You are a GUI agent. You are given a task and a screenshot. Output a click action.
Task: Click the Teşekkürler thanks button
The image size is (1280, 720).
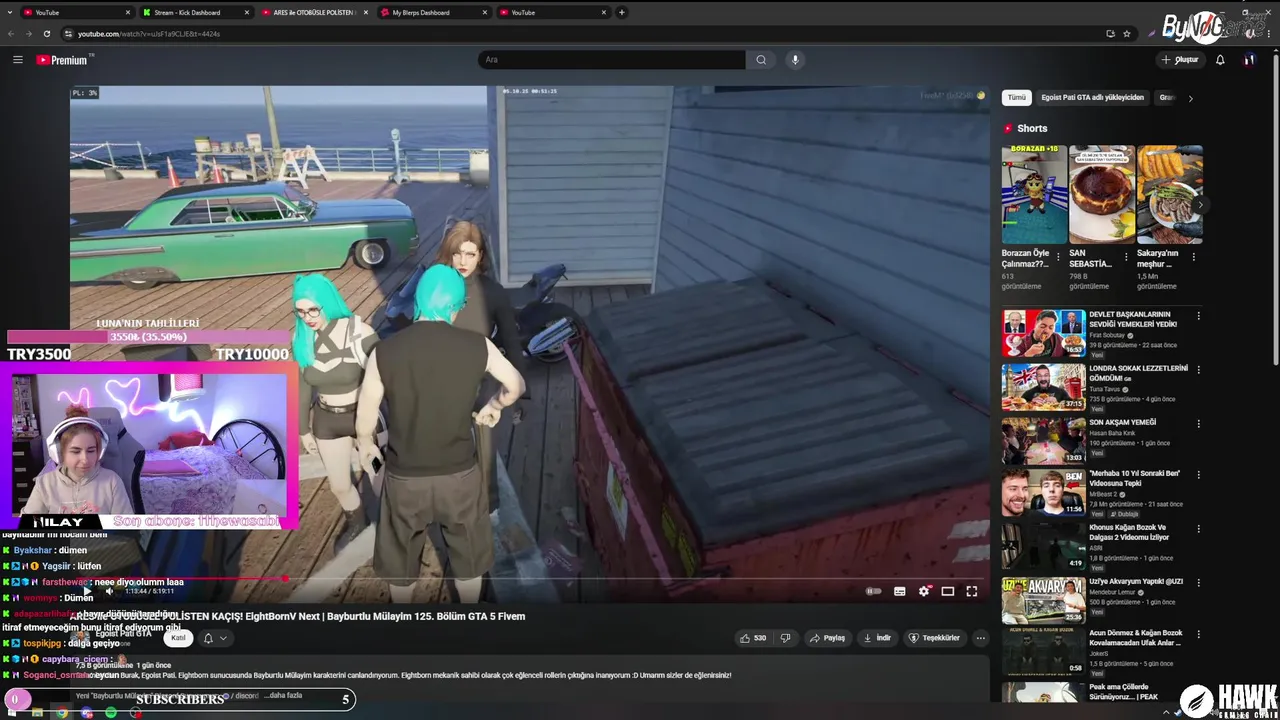(x=934, y=638)
